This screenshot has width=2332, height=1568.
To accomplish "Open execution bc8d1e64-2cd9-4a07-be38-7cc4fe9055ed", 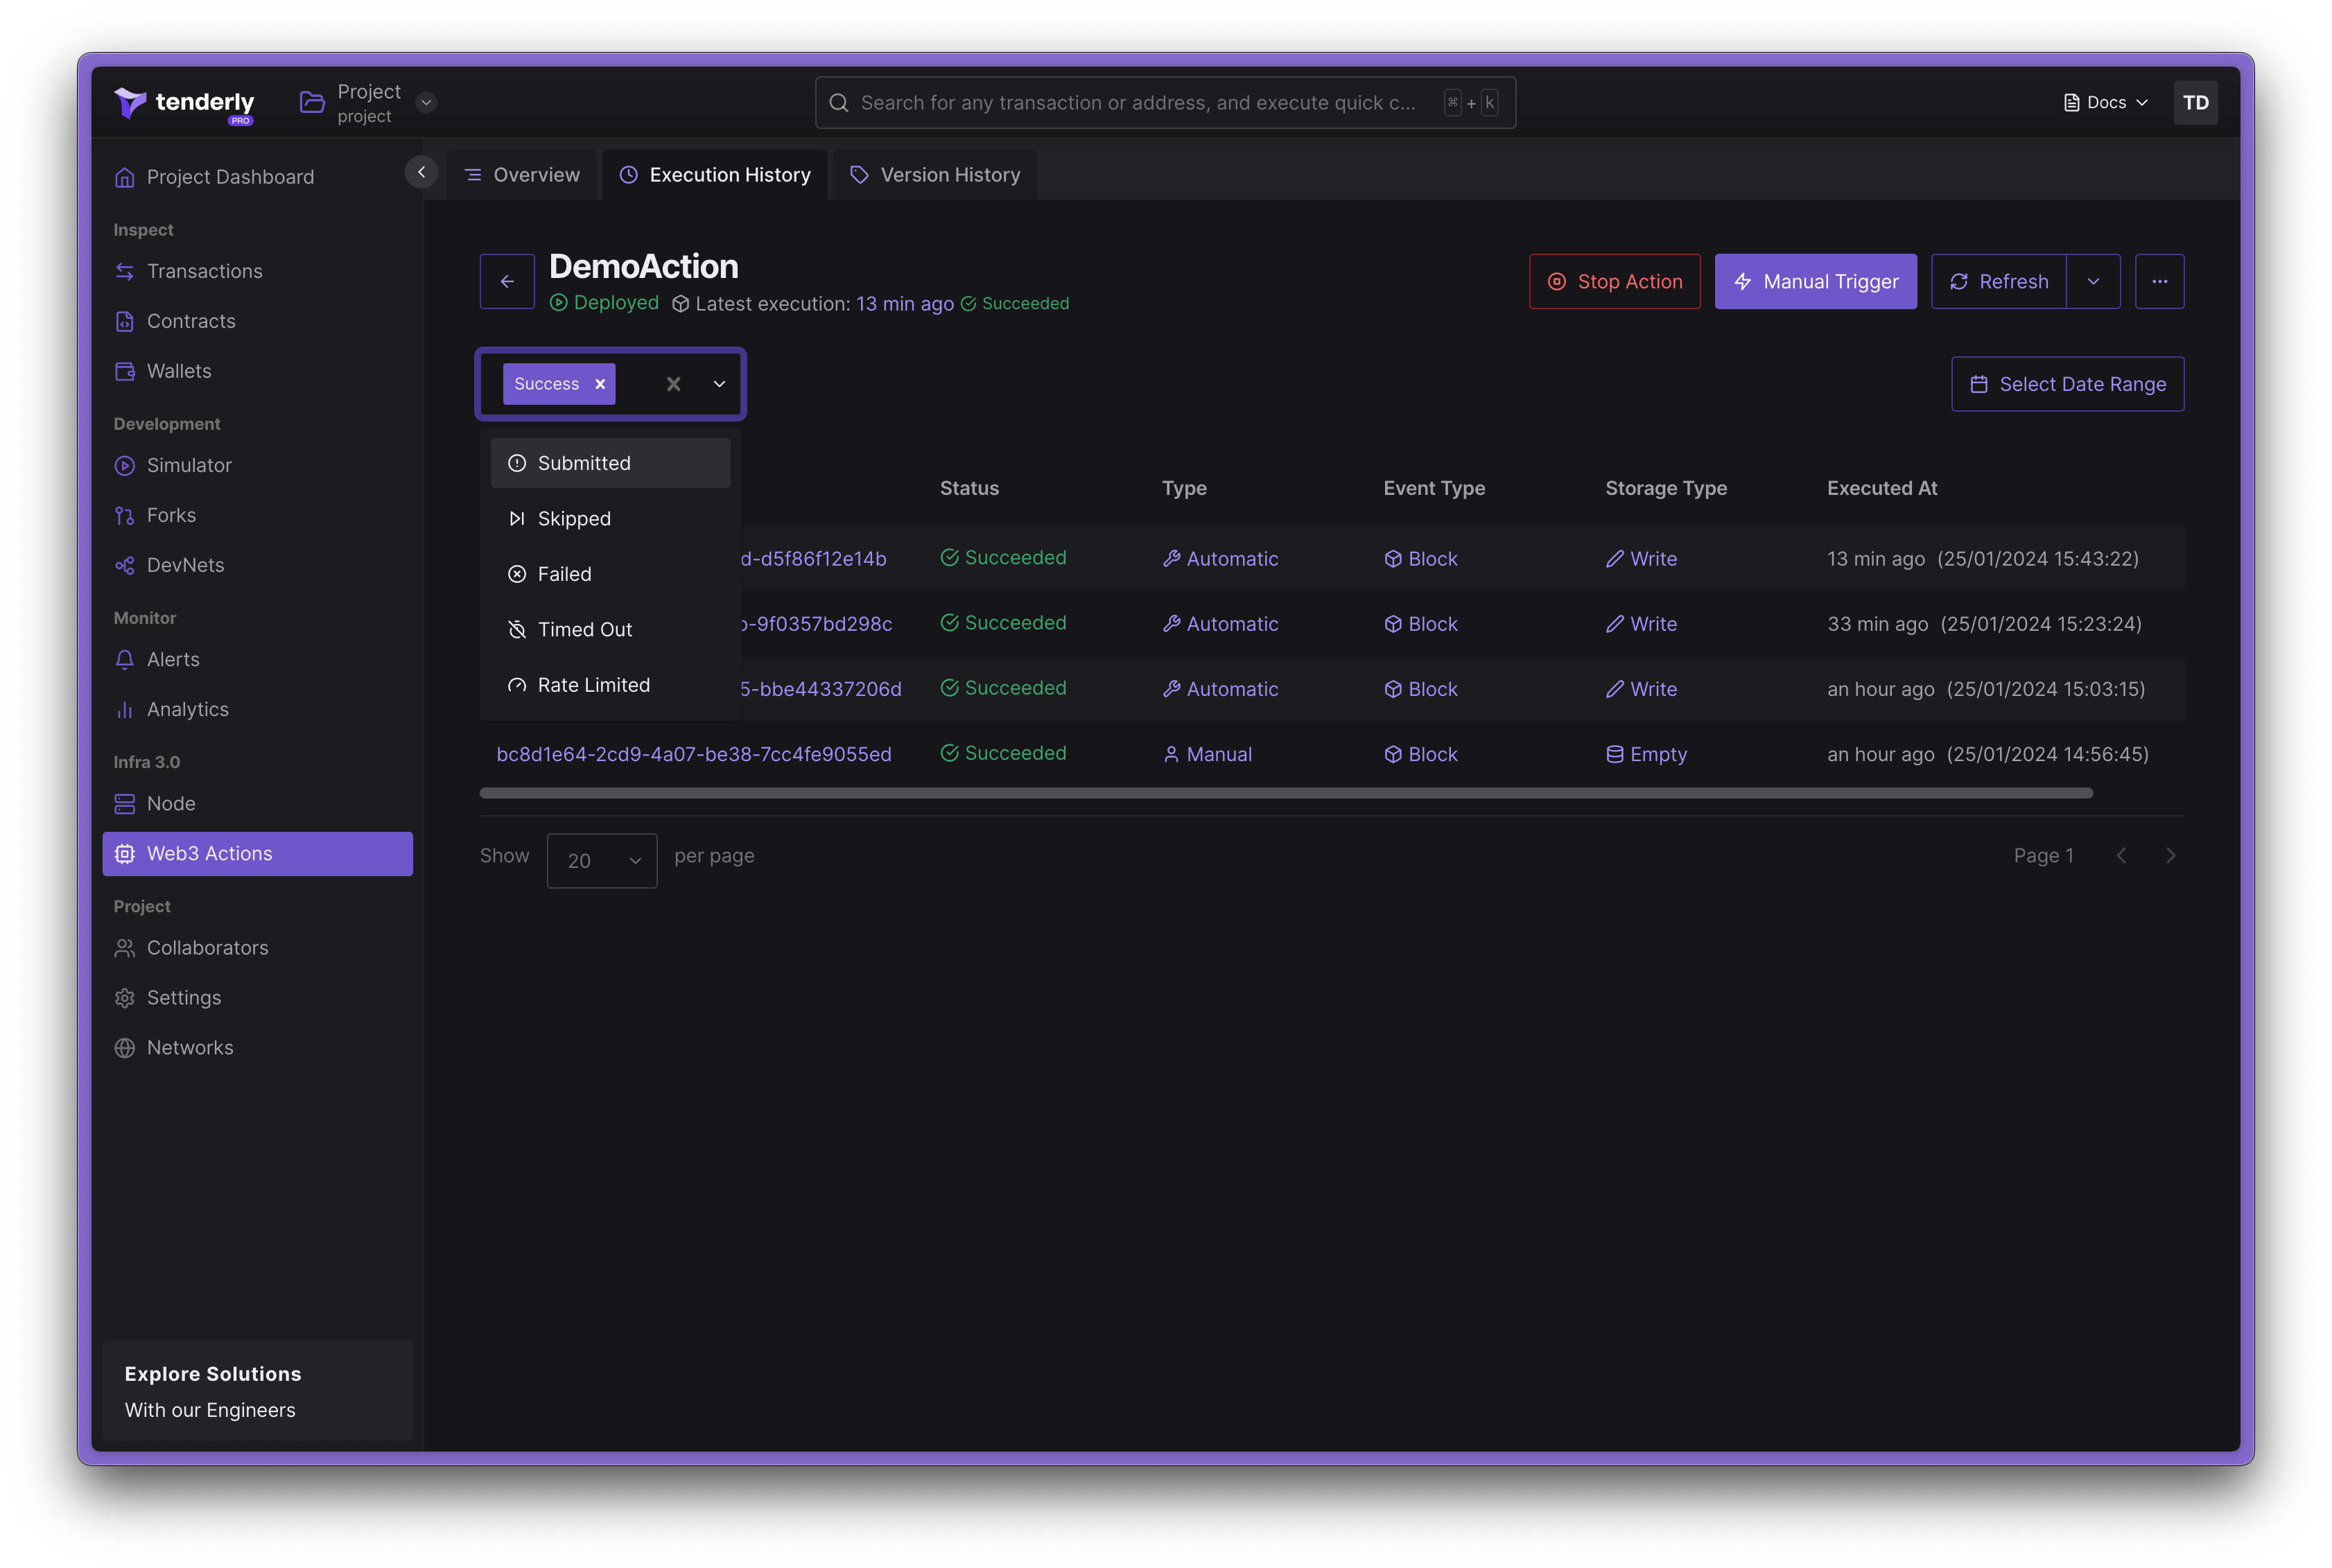I will pyautogui.click(x=694, y=754).
